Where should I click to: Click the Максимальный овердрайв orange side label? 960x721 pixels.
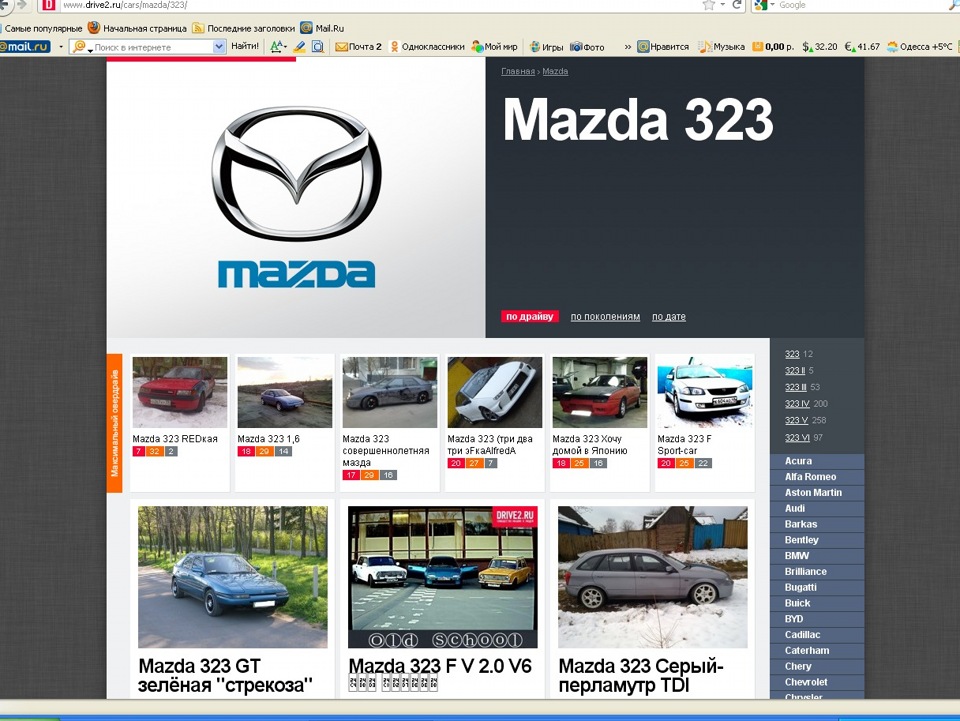pyautogui.click(x=114, y=423)
